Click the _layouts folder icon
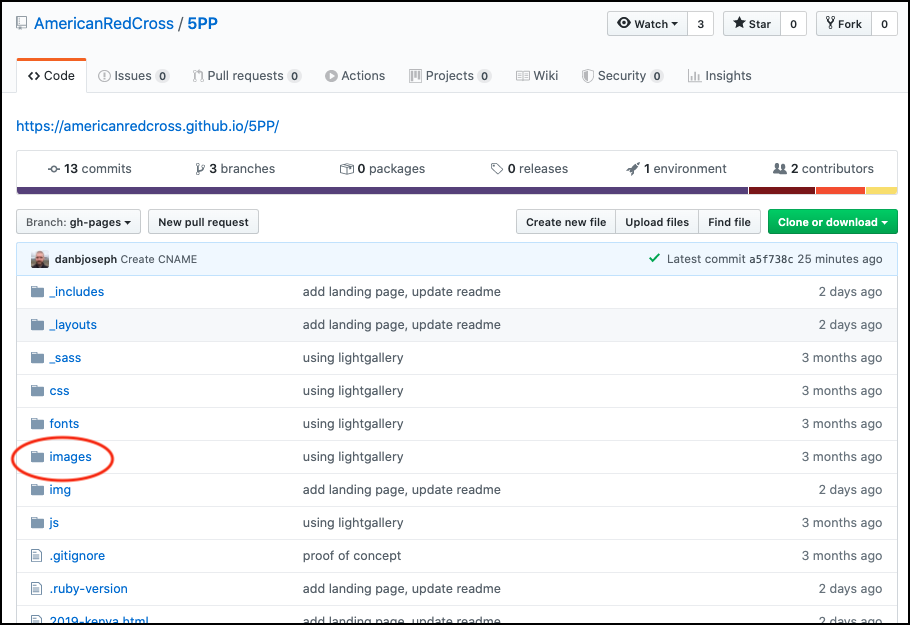 coord(38,324)
